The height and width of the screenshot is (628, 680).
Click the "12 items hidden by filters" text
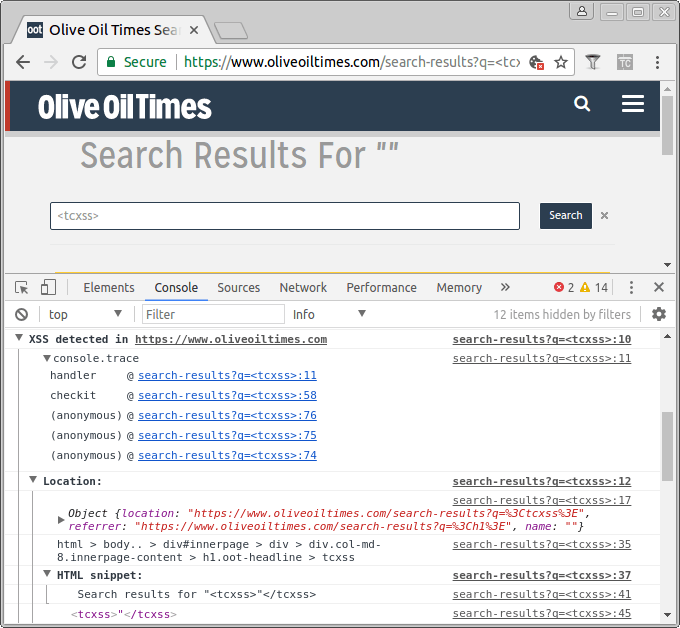(x=562, y=314)
